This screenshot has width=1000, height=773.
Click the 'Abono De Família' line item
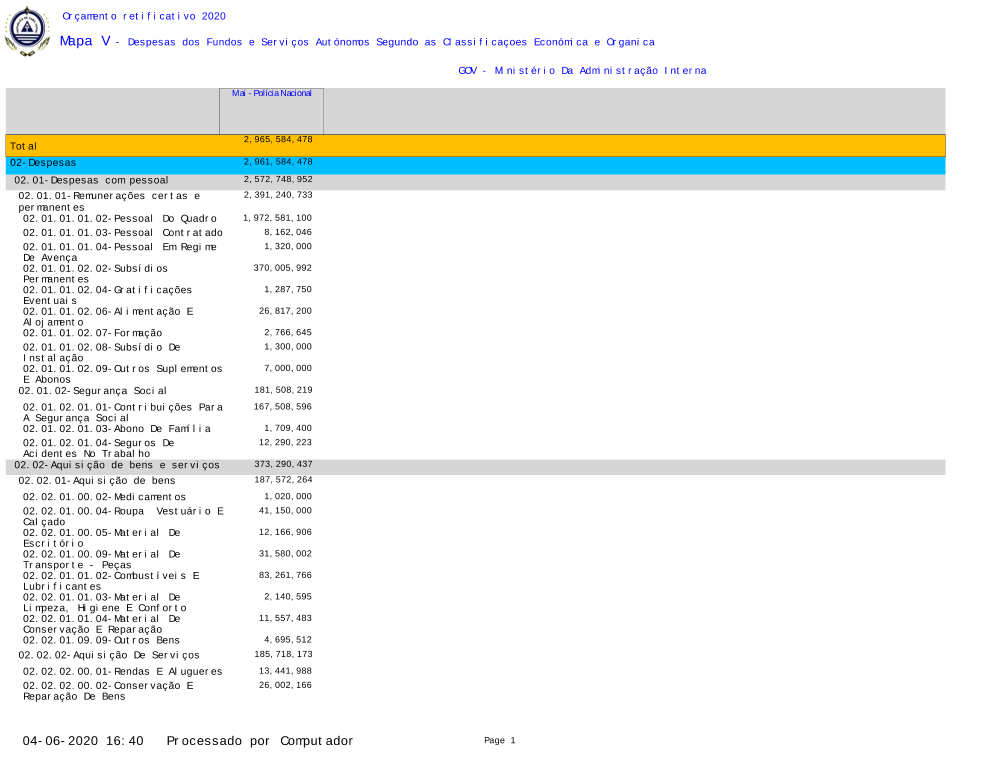tap(116, 429)
